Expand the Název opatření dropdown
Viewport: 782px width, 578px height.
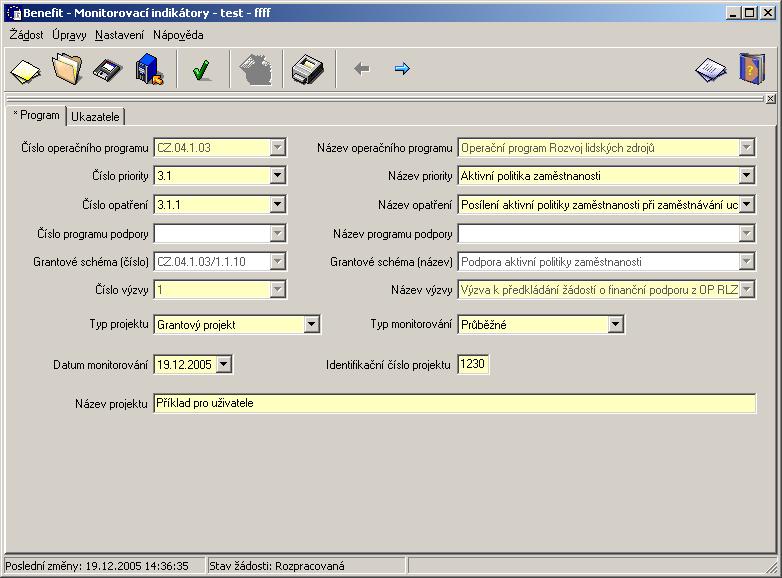click(746, 204)
